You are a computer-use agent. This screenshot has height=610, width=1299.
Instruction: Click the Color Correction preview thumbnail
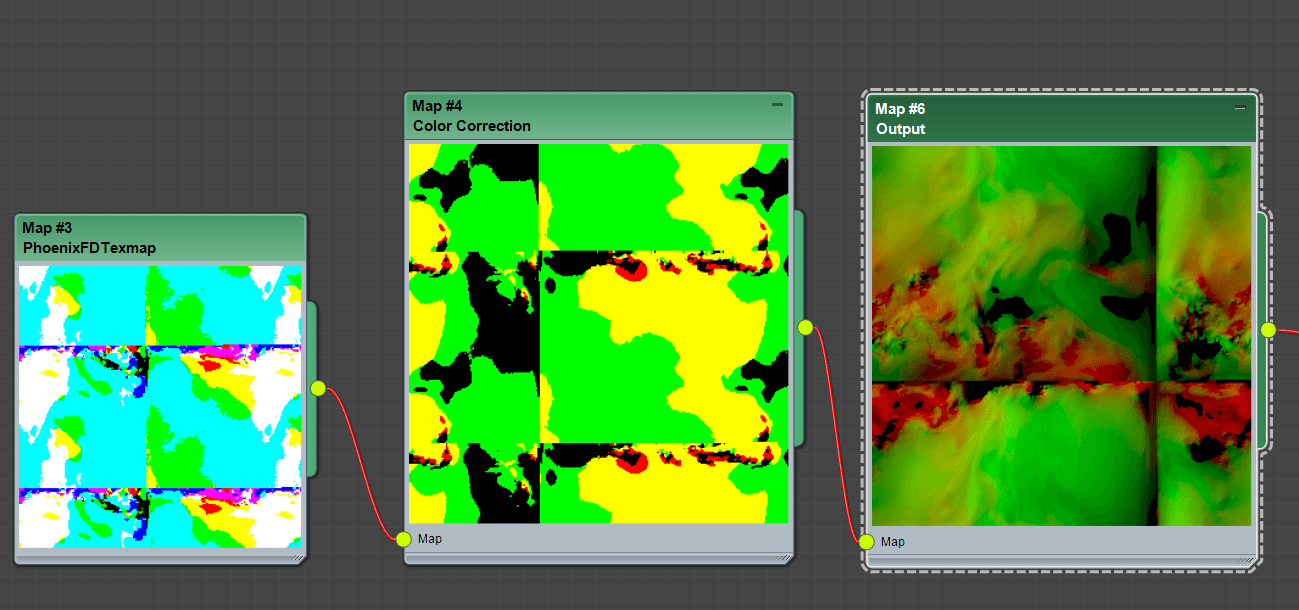click(598, 333)
